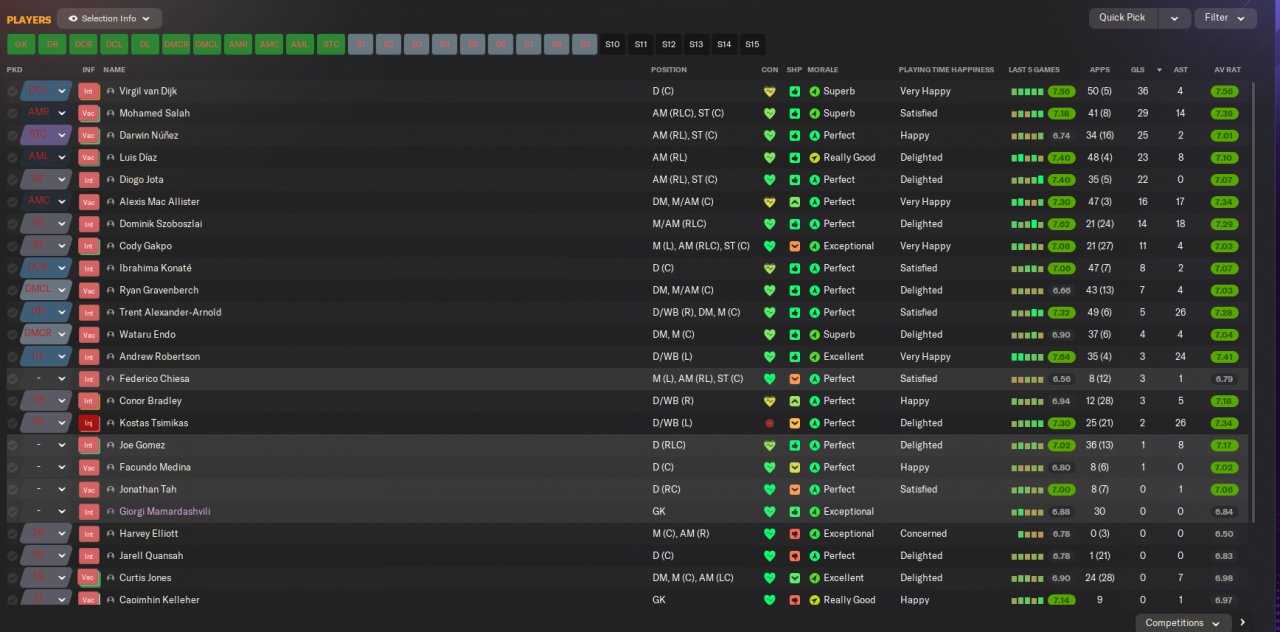Open Federico Chiesa's empty position dropdown
Viewport: 1280px width, 632px height.
click(47, 379)
